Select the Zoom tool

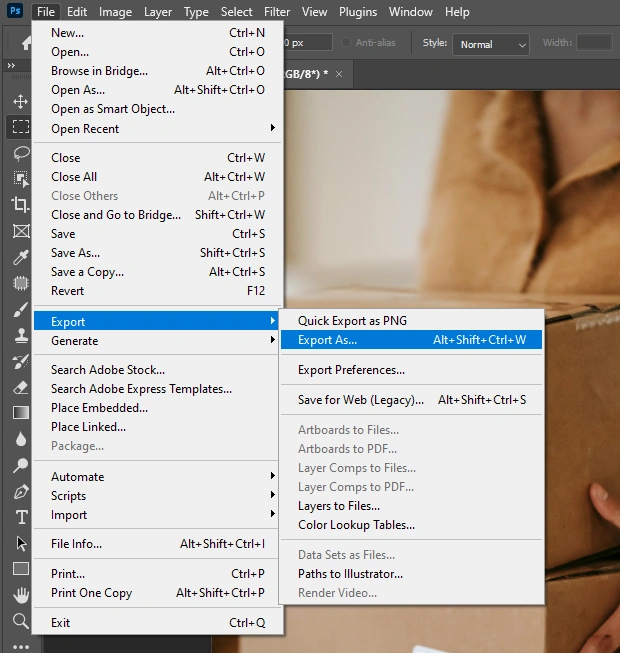point(21,621)
